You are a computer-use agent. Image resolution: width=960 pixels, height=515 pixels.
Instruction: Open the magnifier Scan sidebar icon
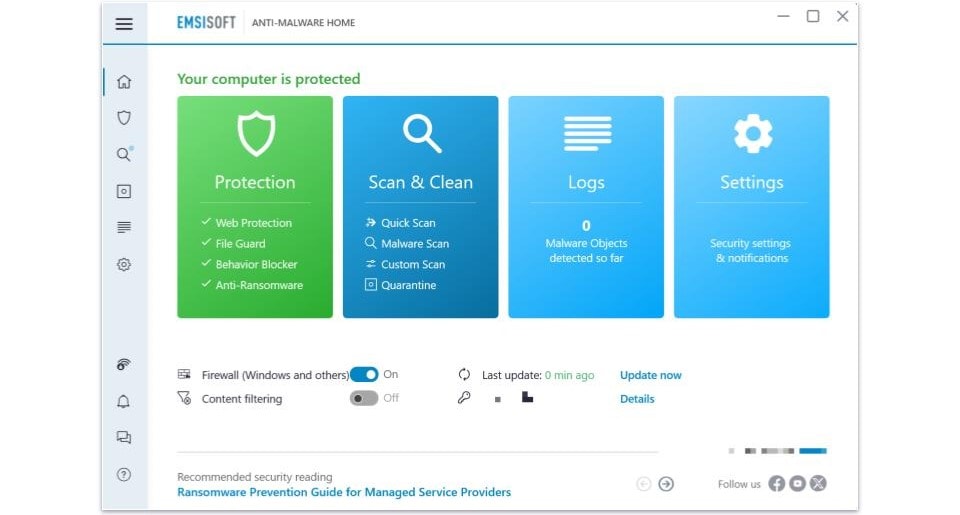click(124, 154)
